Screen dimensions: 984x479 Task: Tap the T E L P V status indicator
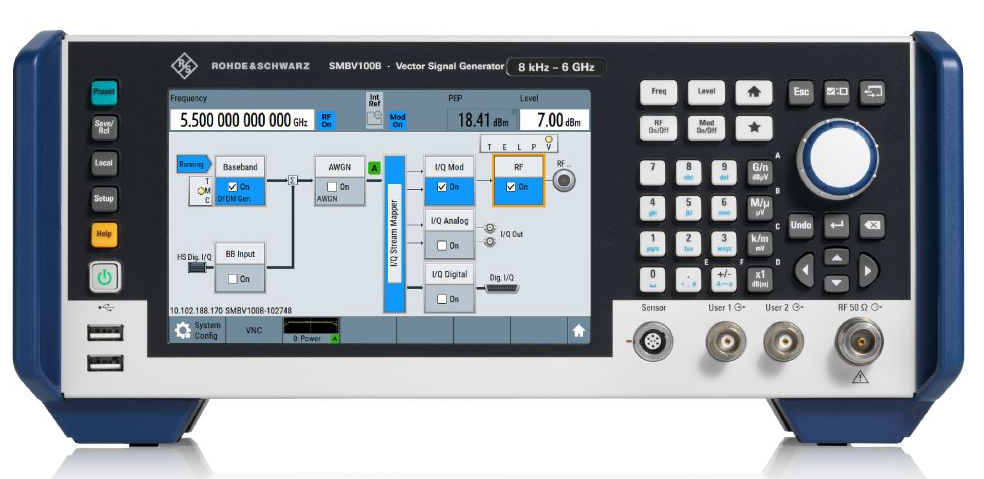pos(518,144)
